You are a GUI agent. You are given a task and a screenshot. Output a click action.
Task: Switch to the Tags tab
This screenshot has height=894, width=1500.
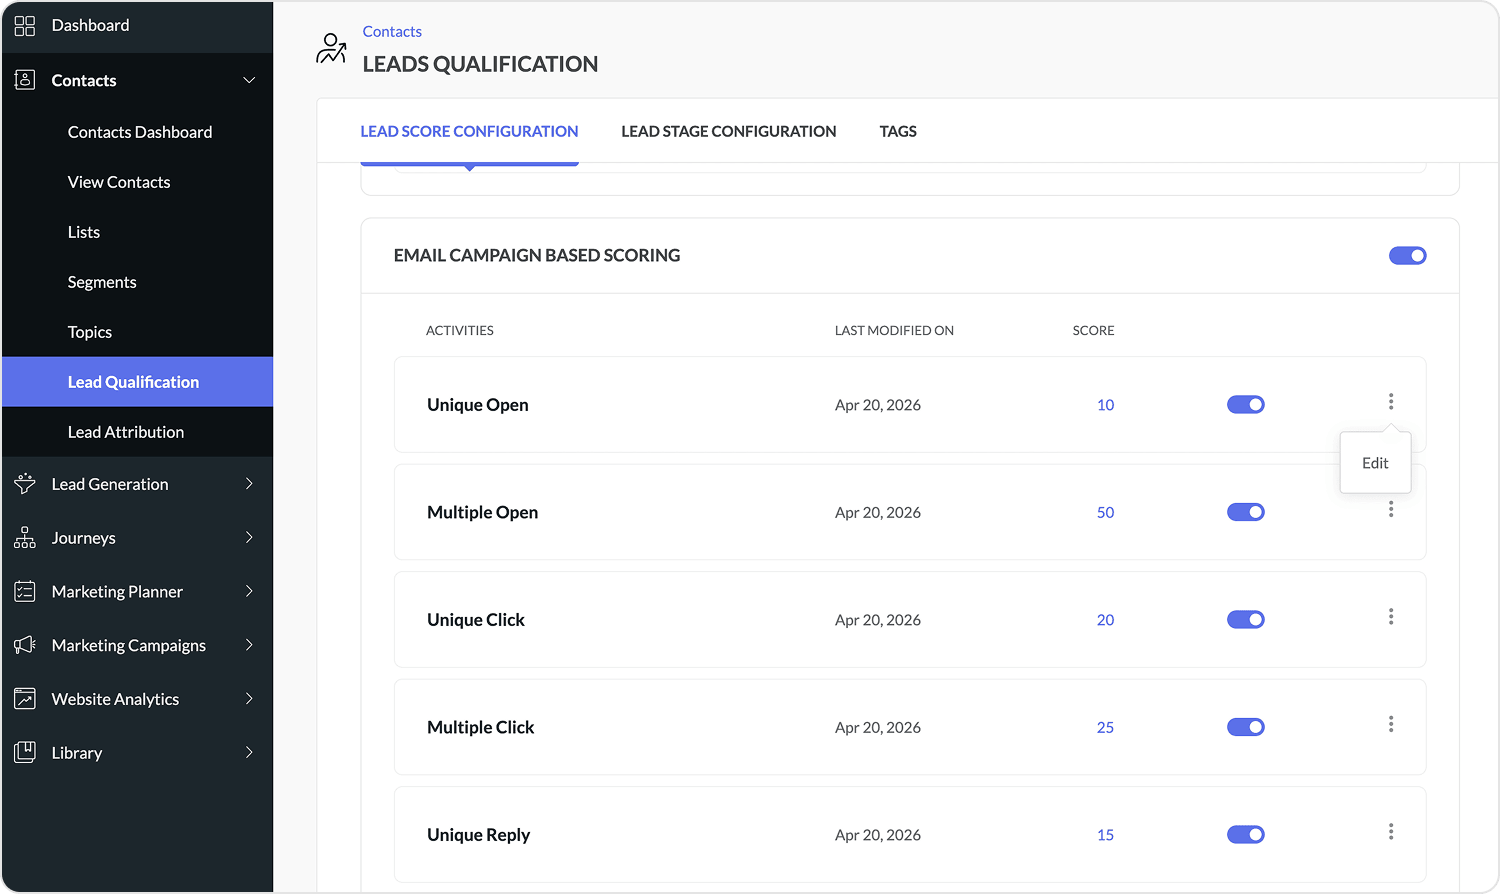[x=898, y=131]
